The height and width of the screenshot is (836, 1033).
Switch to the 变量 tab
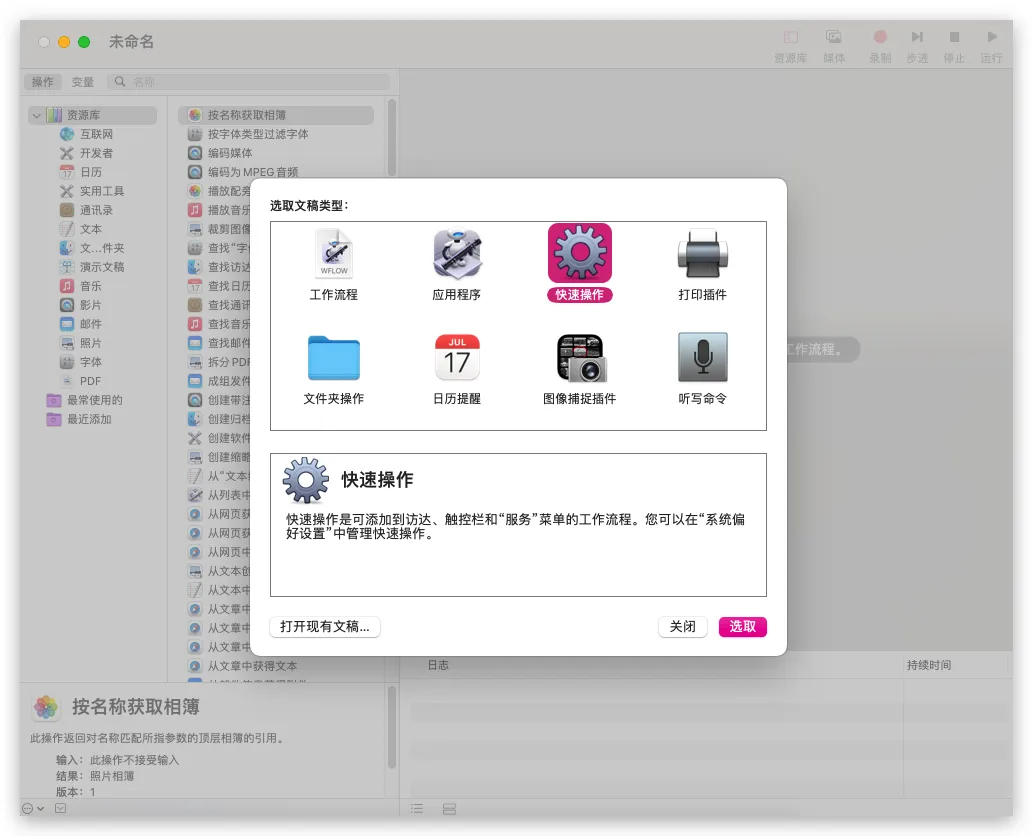pos(83,82)
